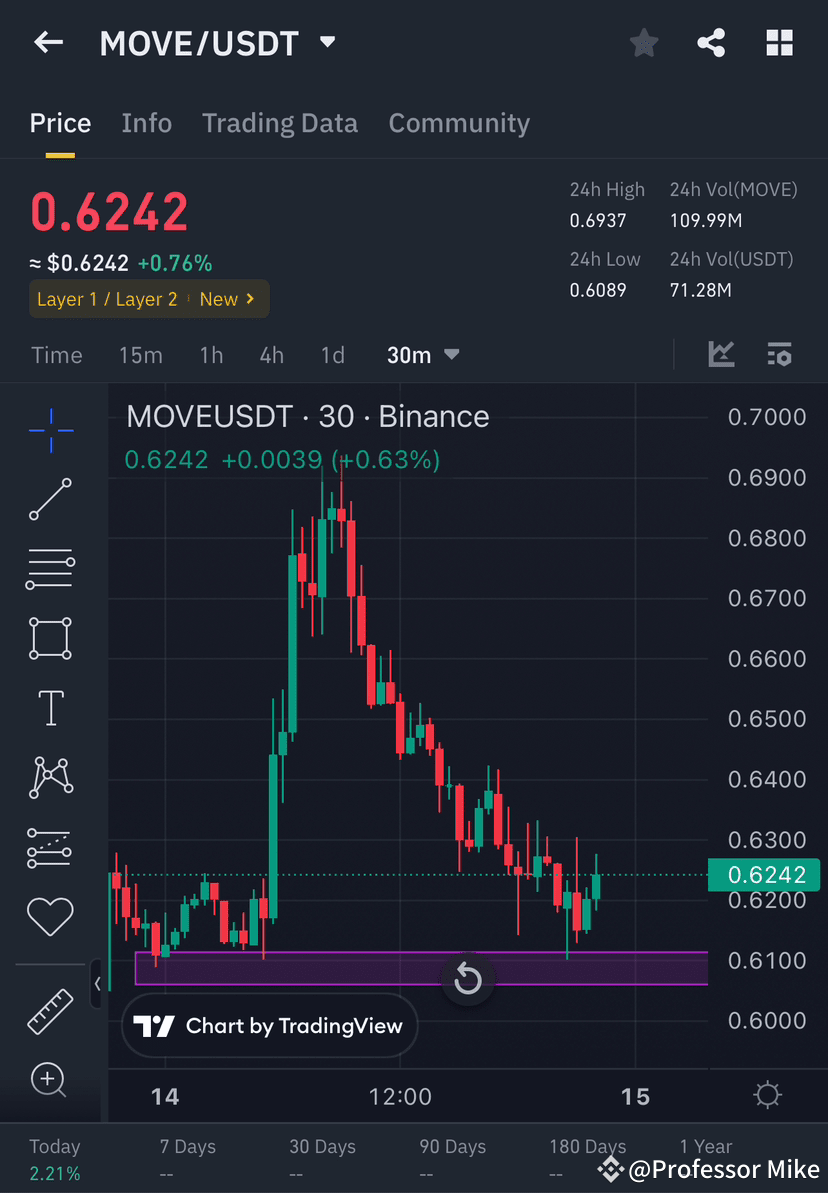Image resolution: width=828 pixels, height=1193 pixels.
Task: Open the share options
Action: [x=711, y=42]
